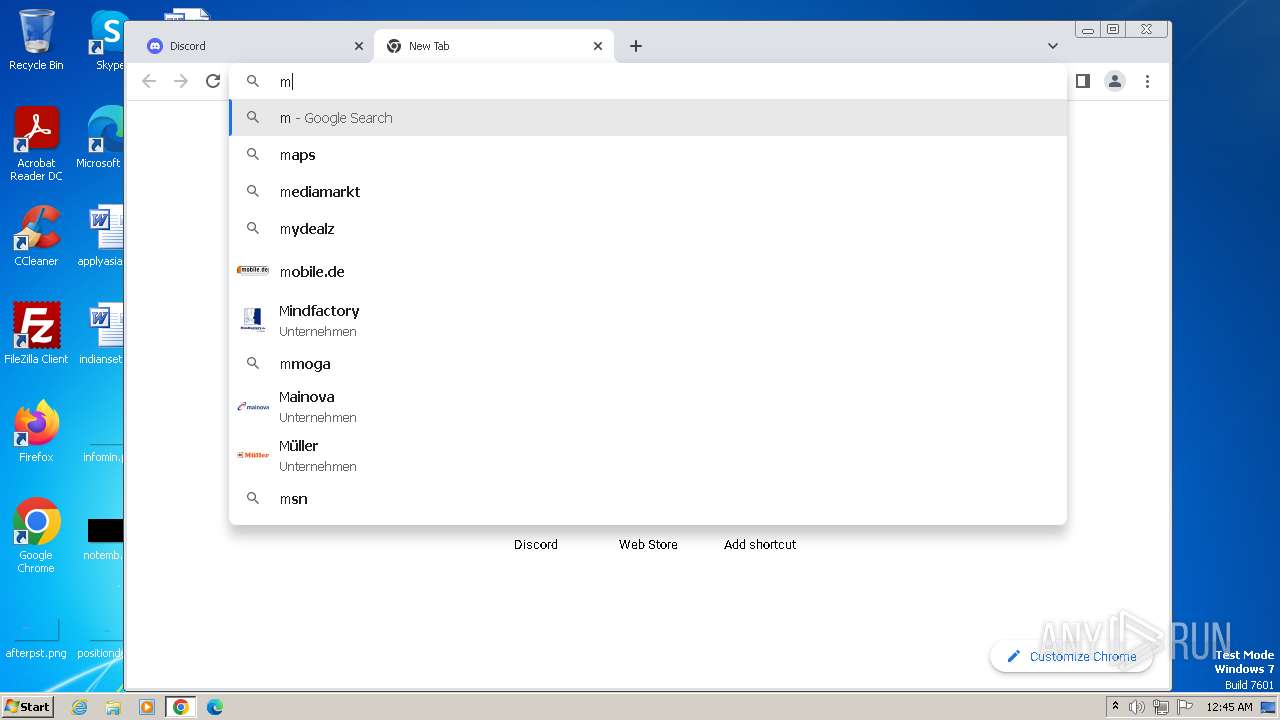The image size is (1280, 720).
Task: Open Google Chrome desktop shortcut
Action: (36, 536)
